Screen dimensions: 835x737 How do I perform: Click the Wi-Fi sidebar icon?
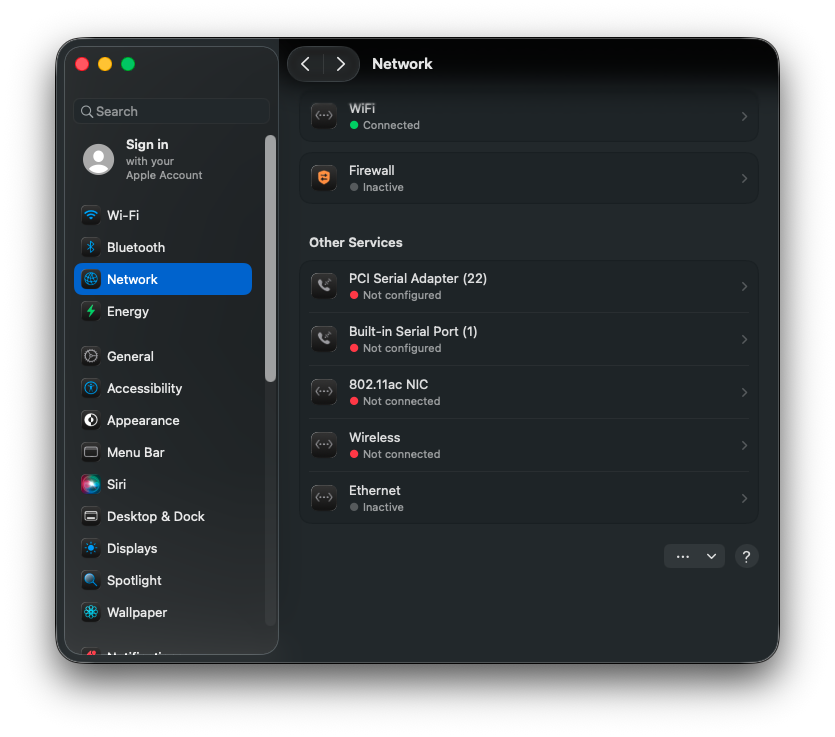pos(91,215)
